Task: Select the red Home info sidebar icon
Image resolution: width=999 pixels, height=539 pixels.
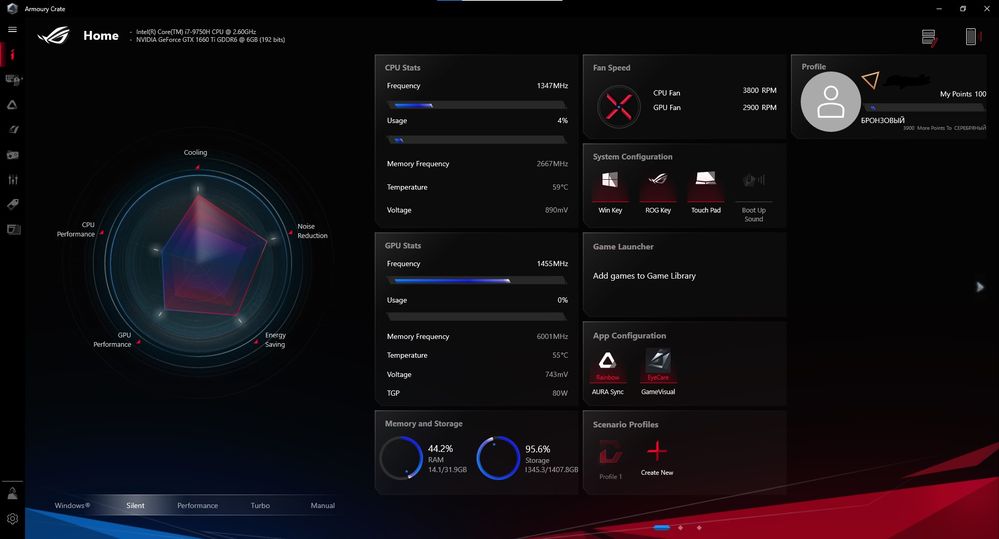Action: tap(12, 55)
